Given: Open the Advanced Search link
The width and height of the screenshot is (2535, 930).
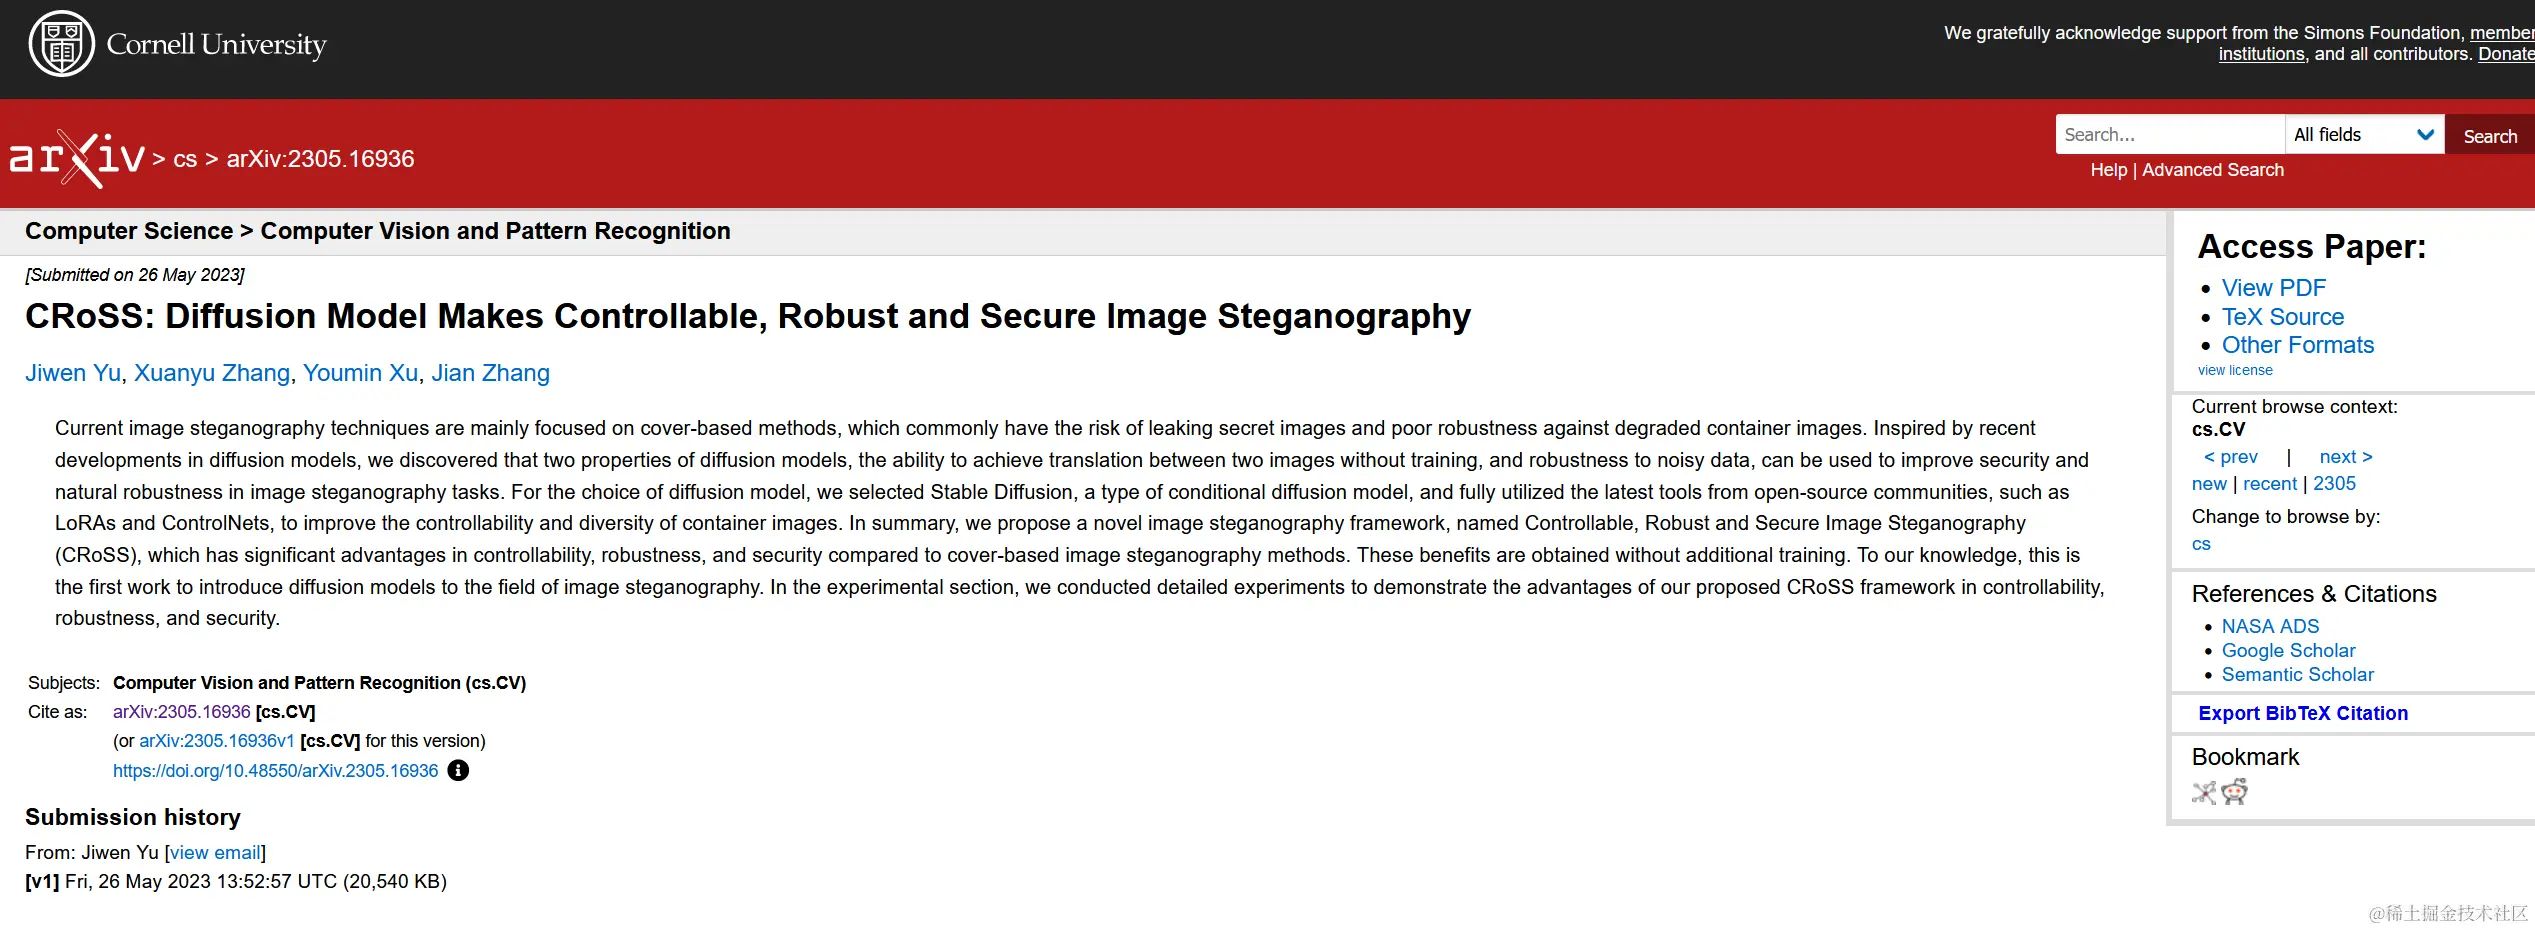Looking at the screenshot, I should [x=2213, y=170].
